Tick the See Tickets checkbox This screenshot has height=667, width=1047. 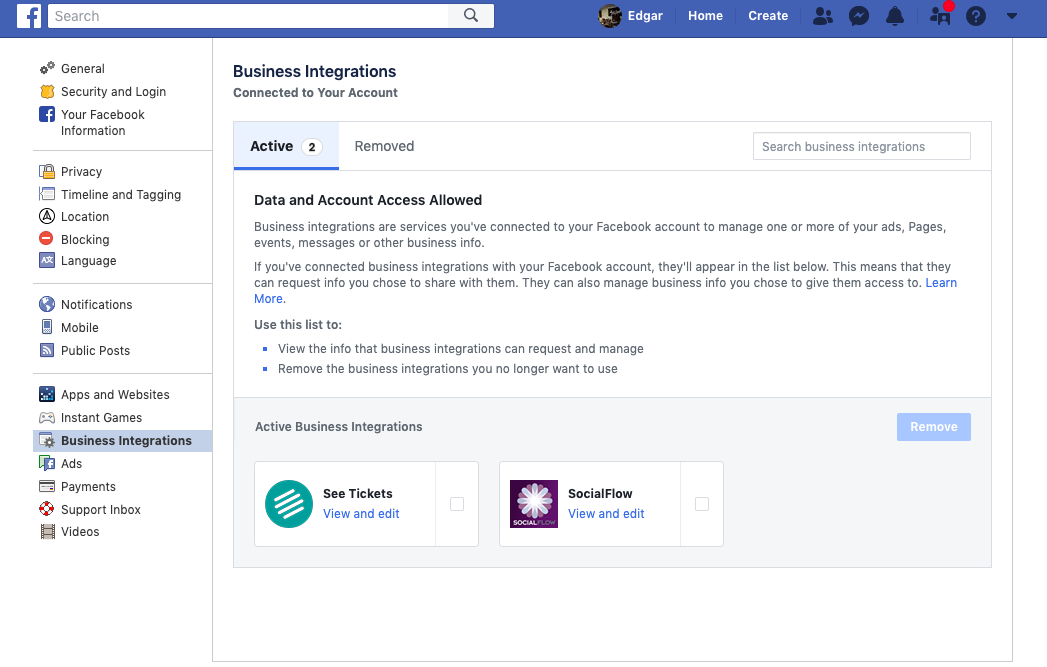tap(457, 504)
